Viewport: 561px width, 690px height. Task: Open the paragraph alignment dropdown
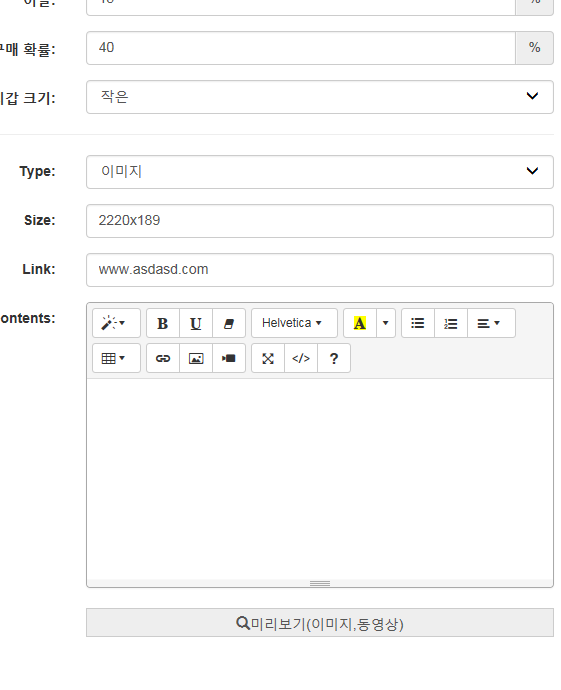click(491, 323)
